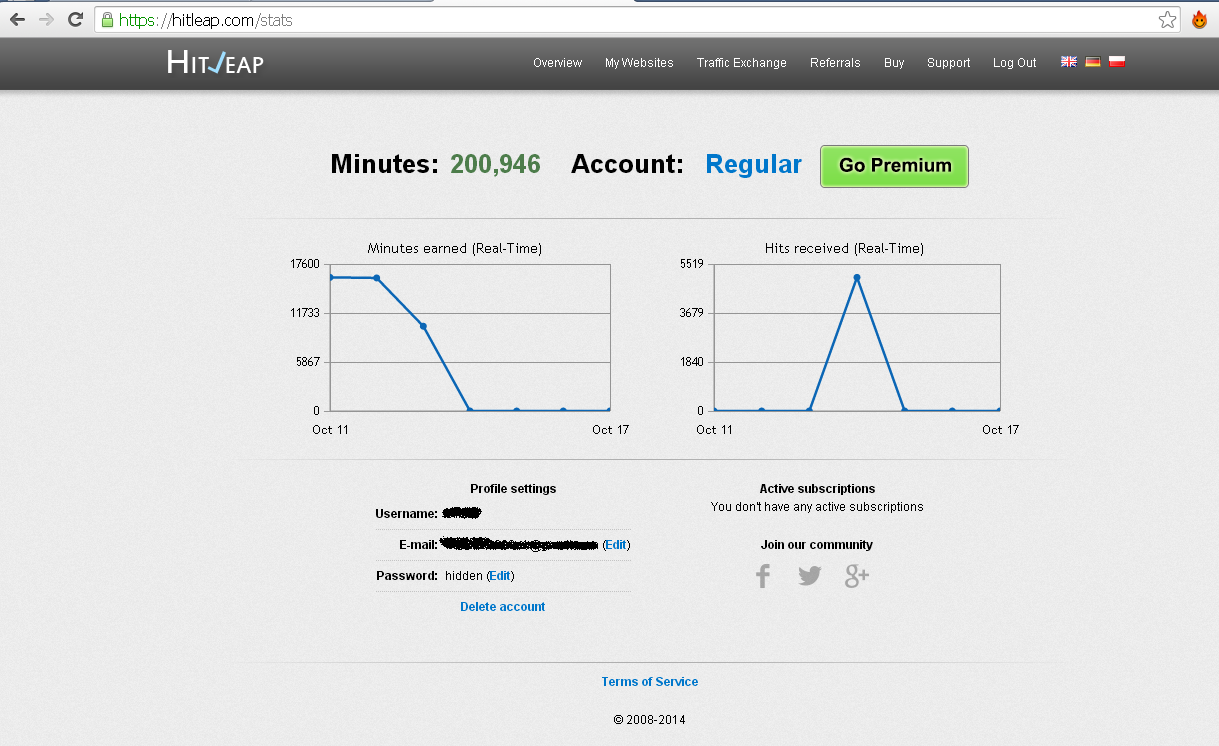Click the Active subscriptions heading
1219x746 pixels.
pos(817,489)
